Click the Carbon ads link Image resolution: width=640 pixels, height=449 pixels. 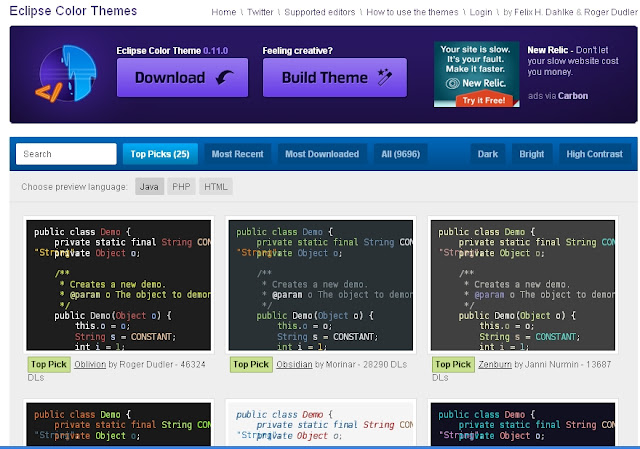(573, 96)
